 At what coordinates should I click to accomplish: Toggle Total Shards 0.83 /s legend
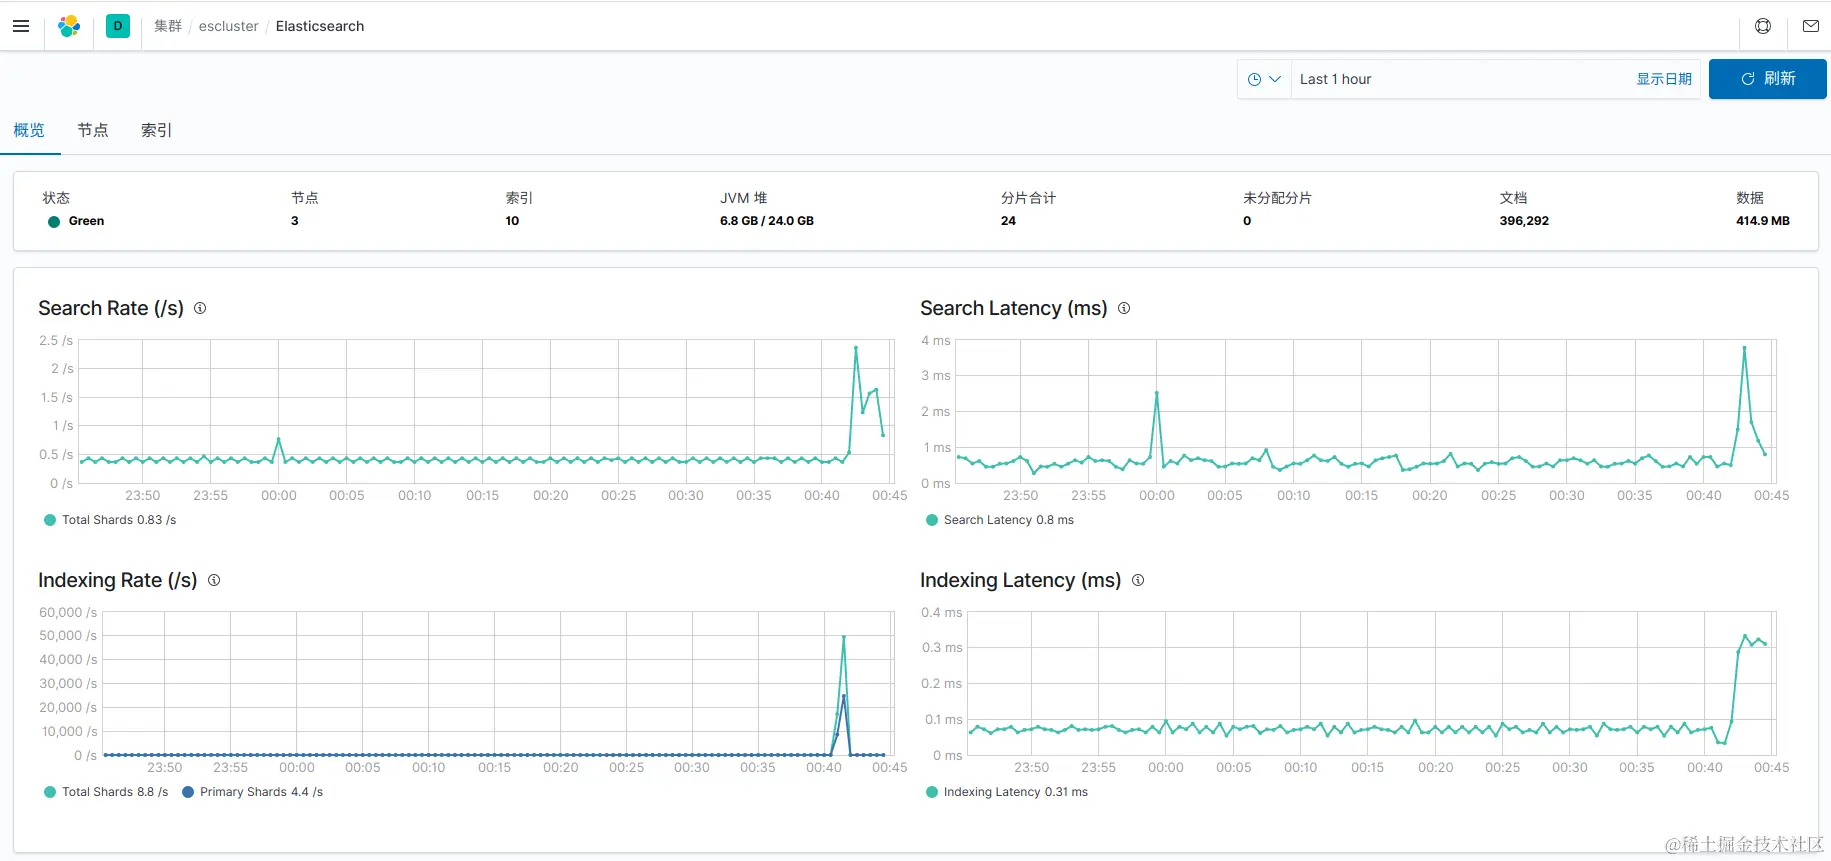(x=110, y=520)
